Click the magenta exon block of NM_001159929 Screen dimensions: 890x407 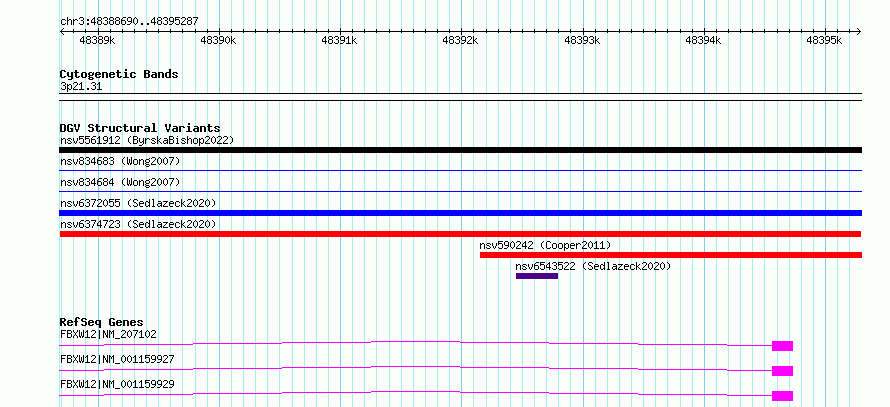[x=782, y=396]
